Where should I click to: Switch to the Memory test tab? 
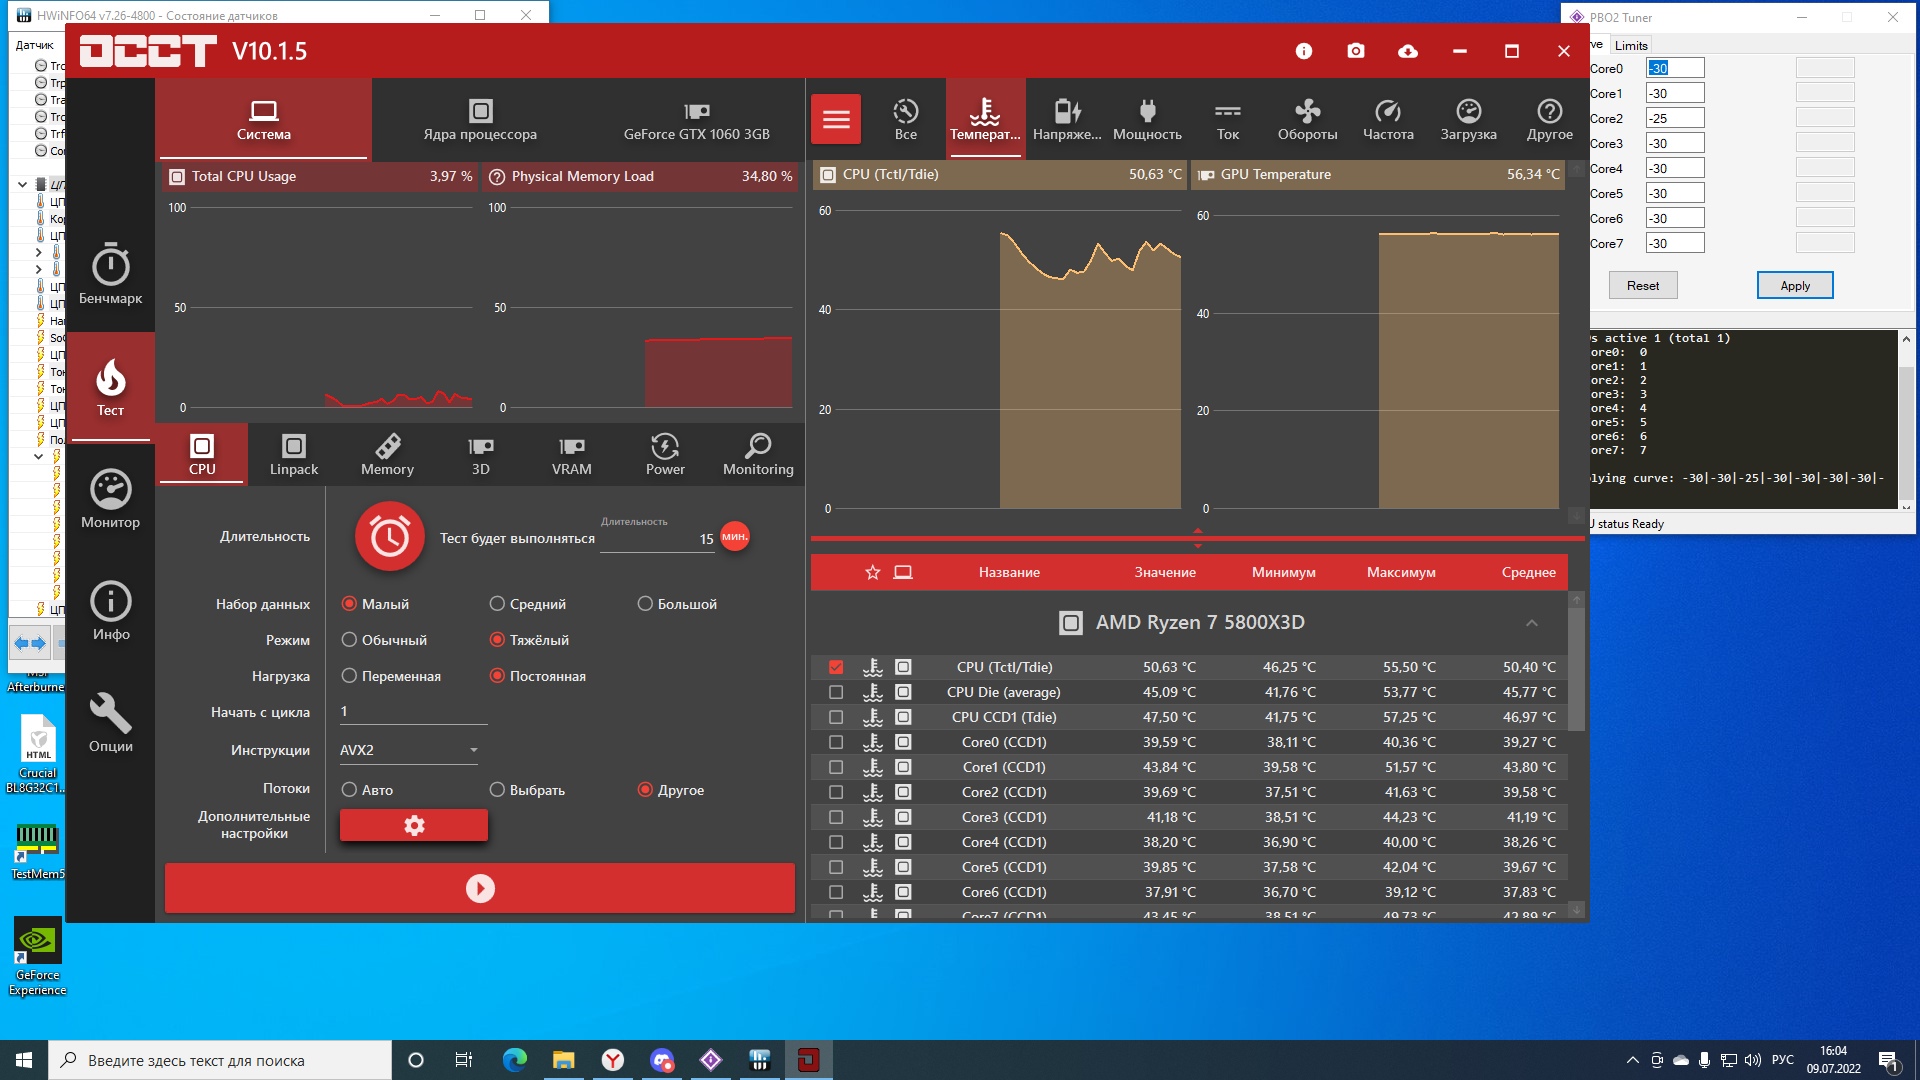click(x=387, y=453)
